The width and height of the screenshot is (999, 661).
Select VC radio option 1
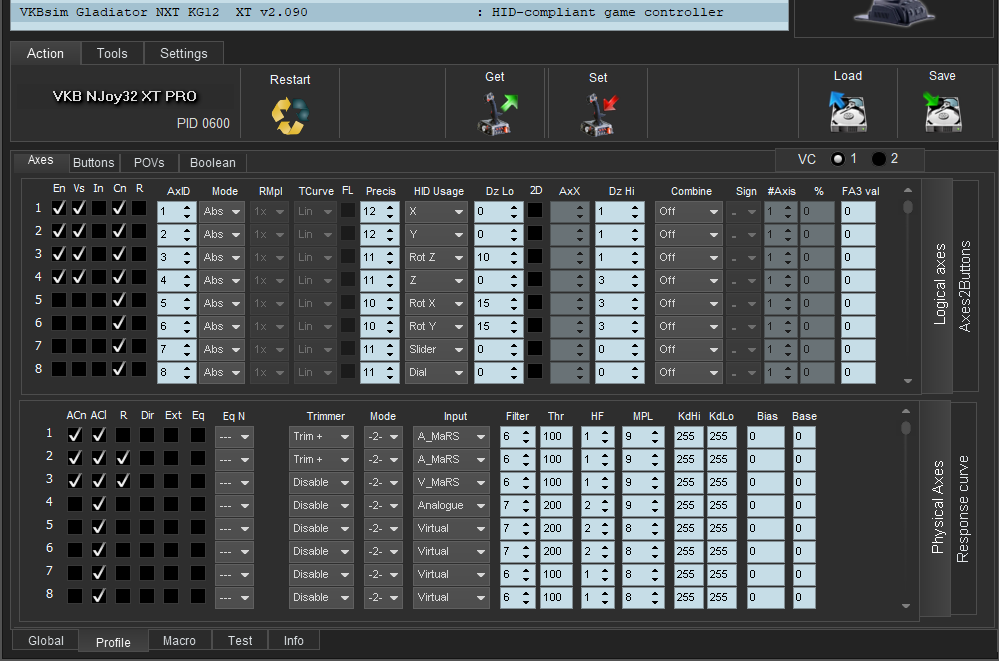tap(838, 159)
